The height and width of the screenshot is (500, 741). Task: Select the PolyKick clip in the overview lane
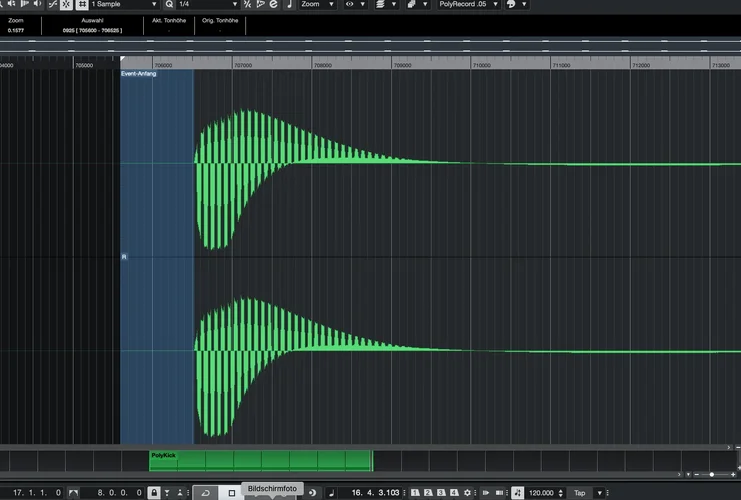click(x=261, y=461)
